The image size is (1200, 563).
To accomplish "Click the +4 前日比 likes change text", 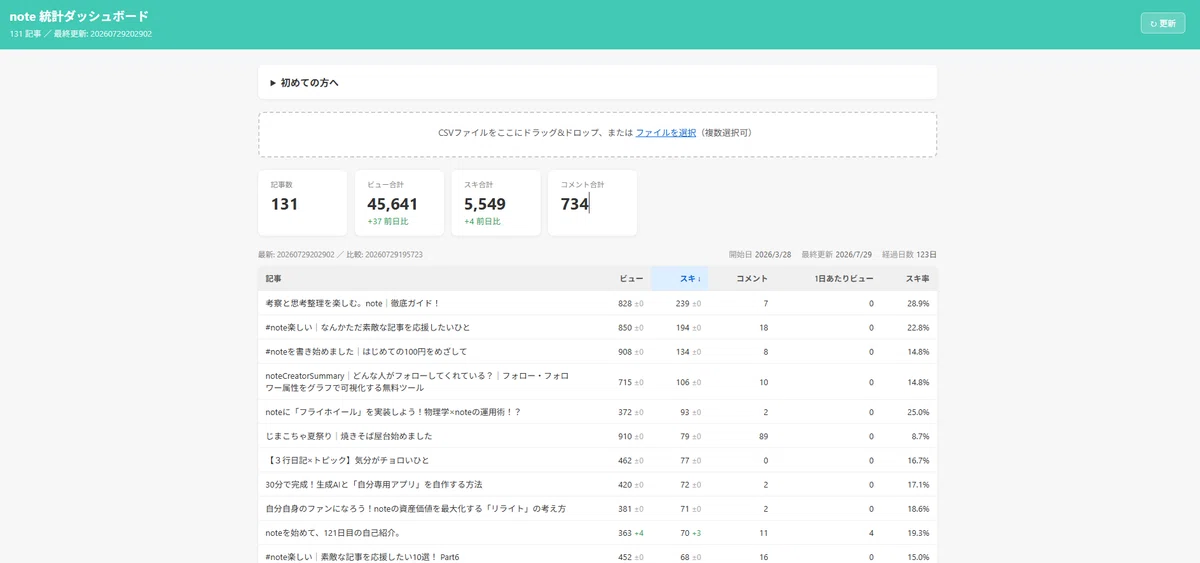I will coord(482,222).
